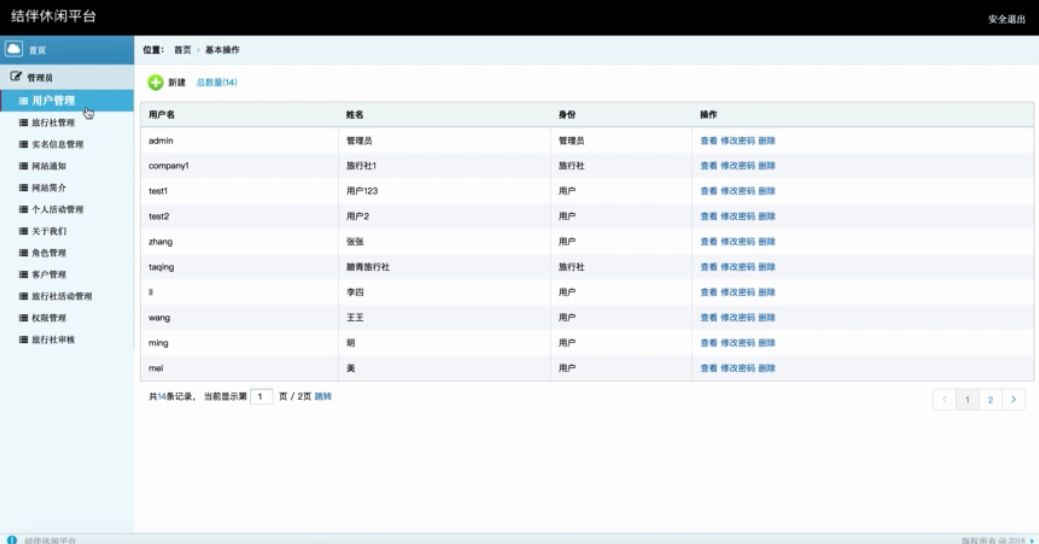Open 权限管理 in the sidebar
1039x544 pixels.
click(49, 318)
